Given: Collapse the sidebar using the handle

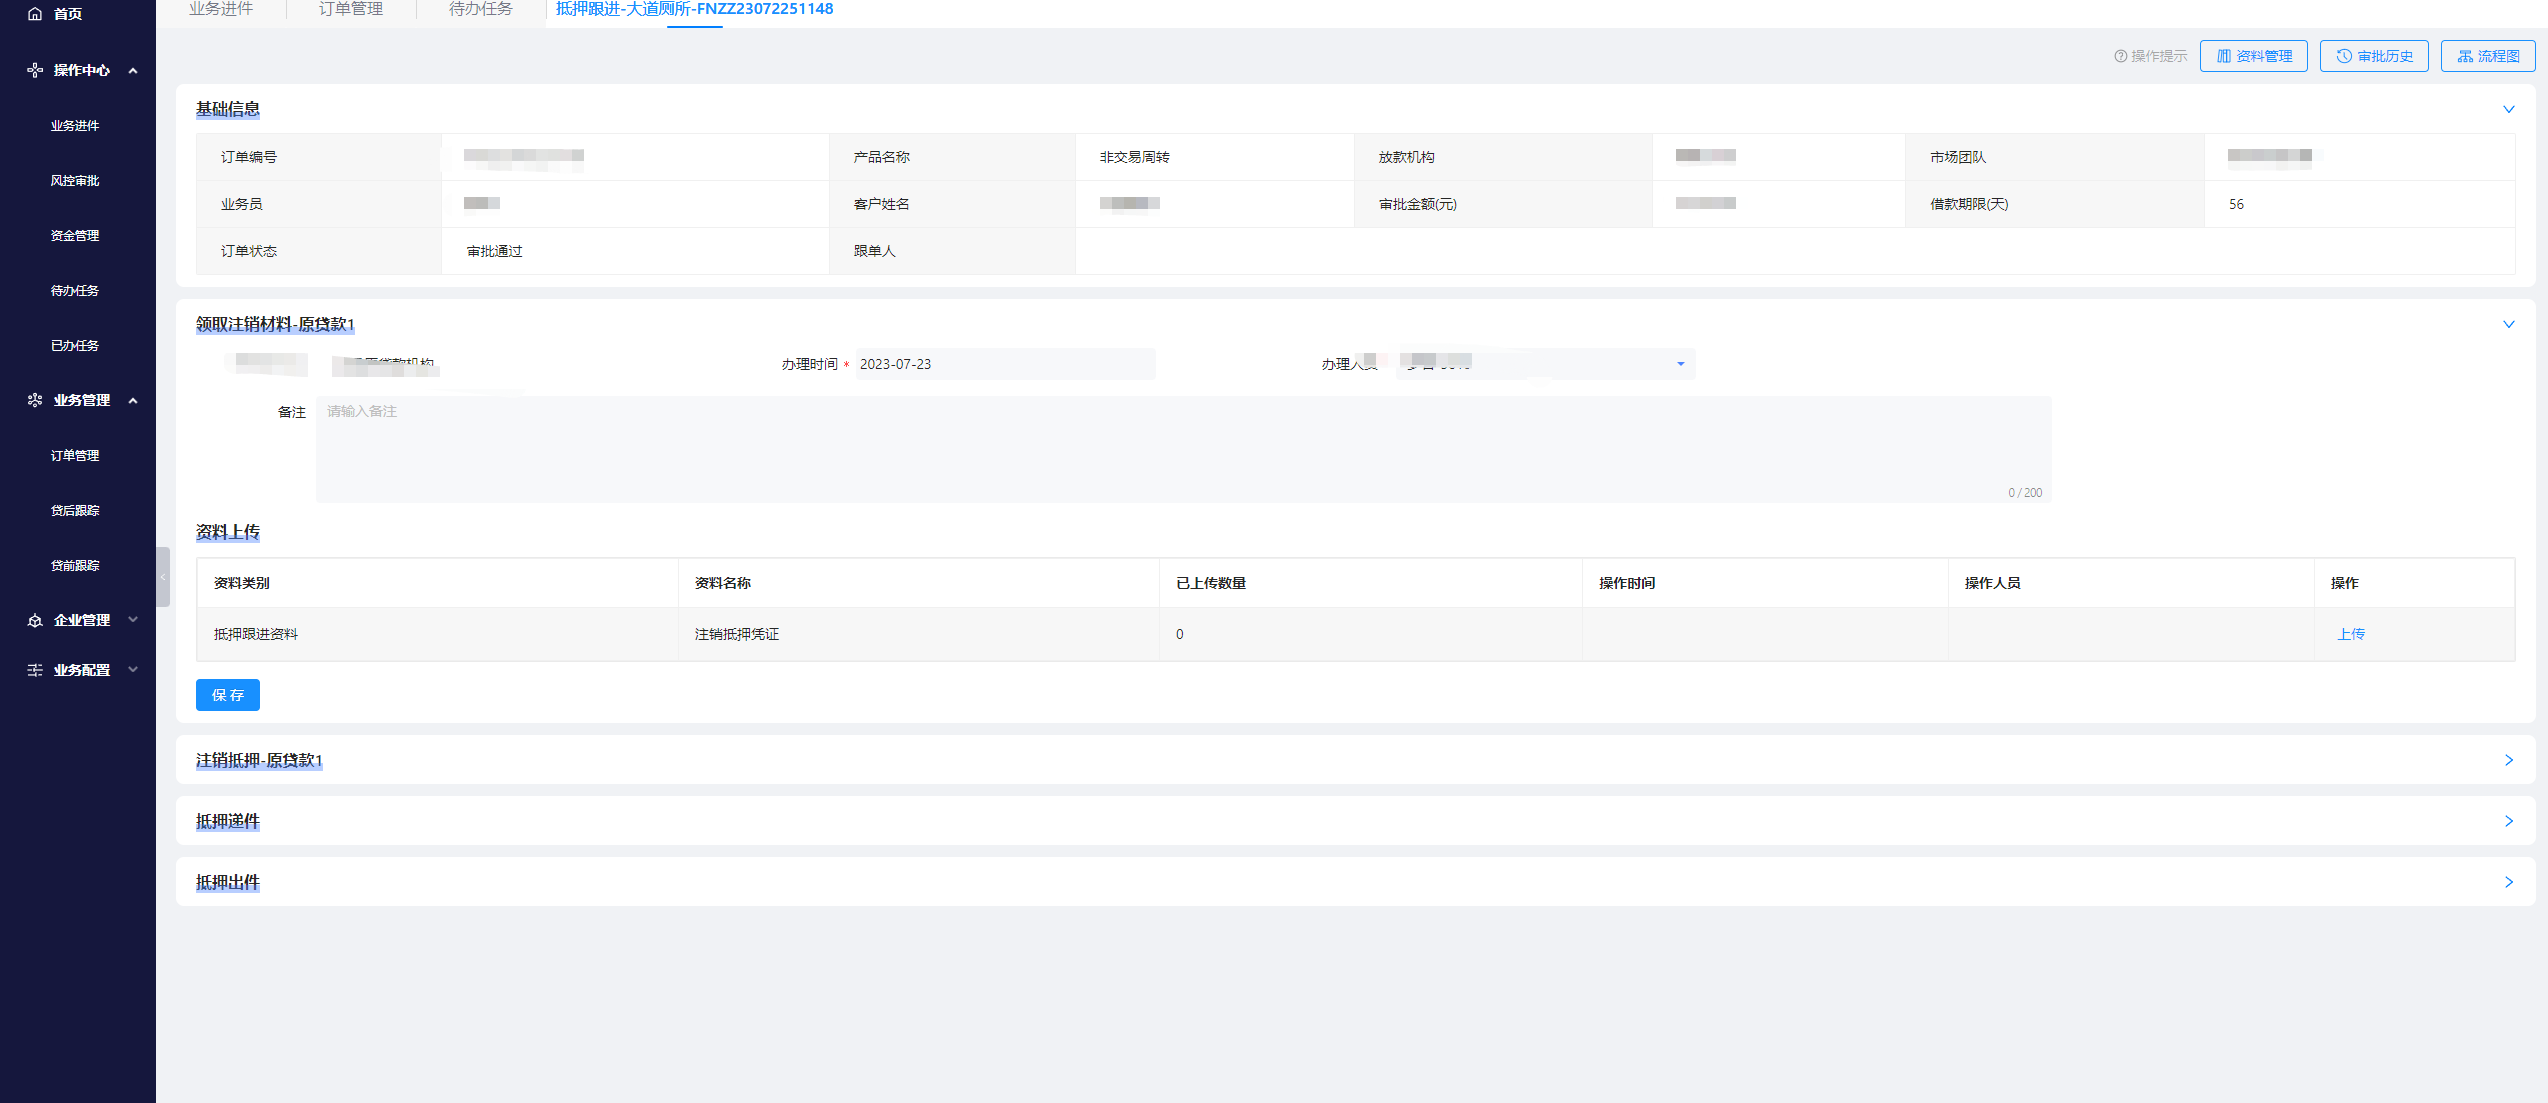Looking at the screenshot, I should click(x=163, y=577).
